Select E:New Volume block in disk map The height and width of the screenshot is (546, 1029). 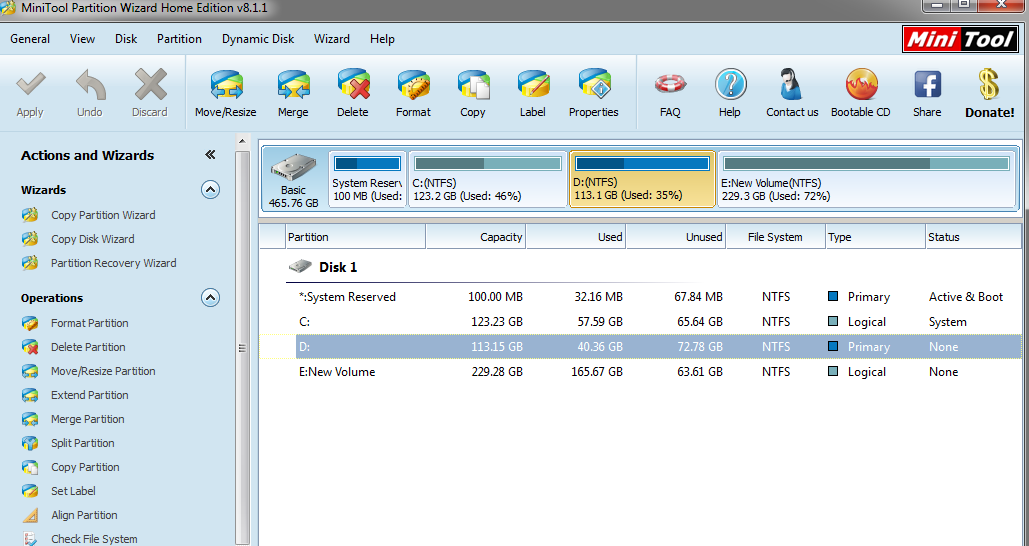867,178
